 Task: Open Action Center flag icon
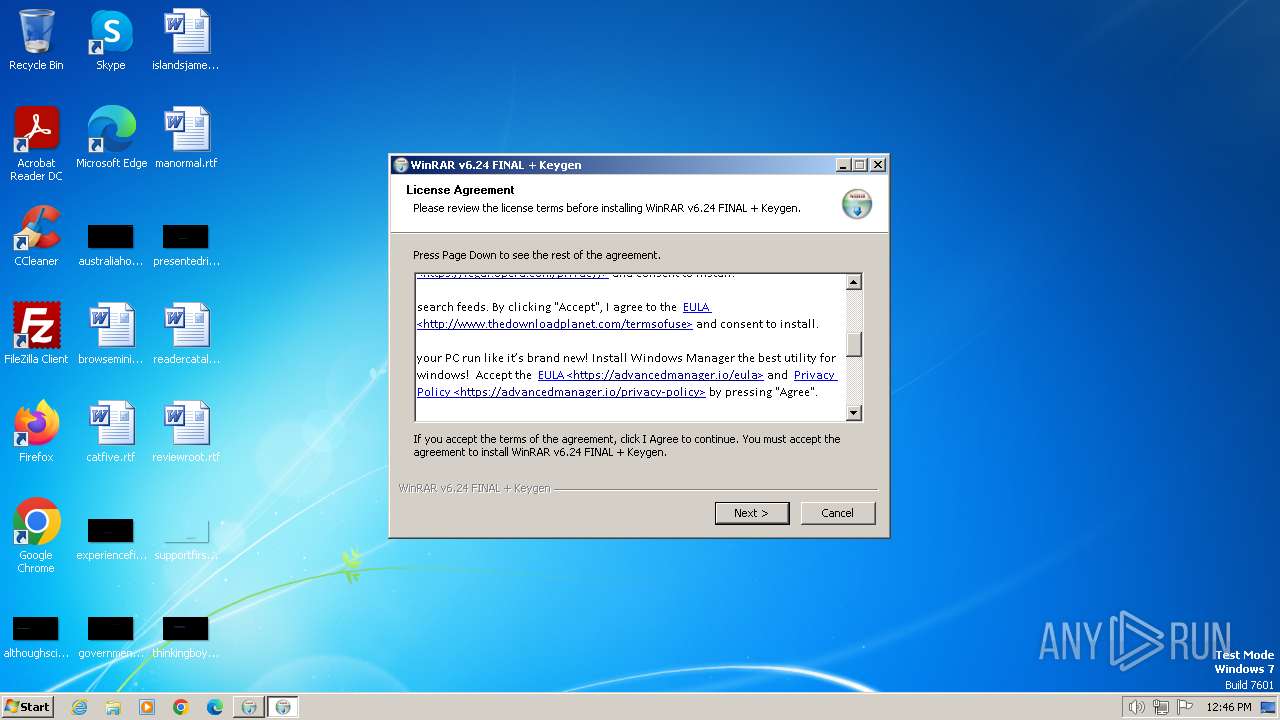(1185, 707)
